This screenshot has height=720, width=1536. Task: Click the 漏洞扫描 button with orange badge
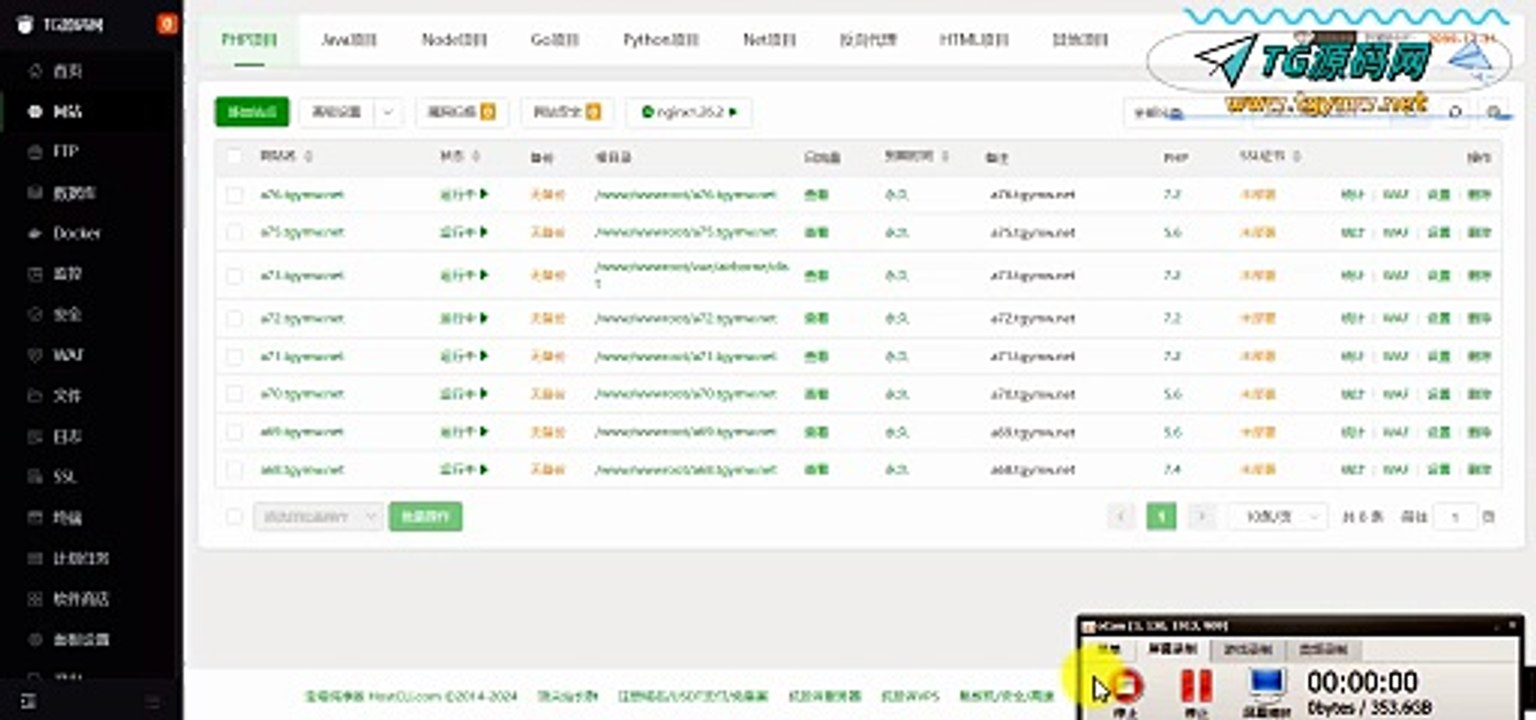461,113
